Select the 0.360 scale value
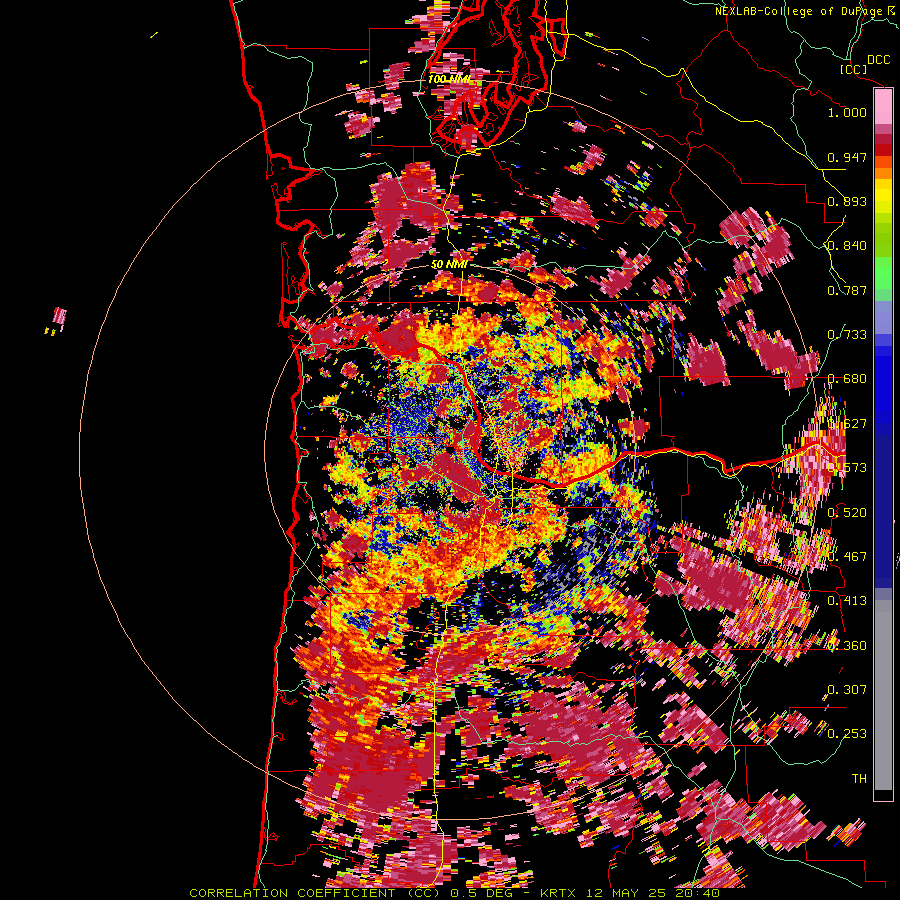 [847, 645]
